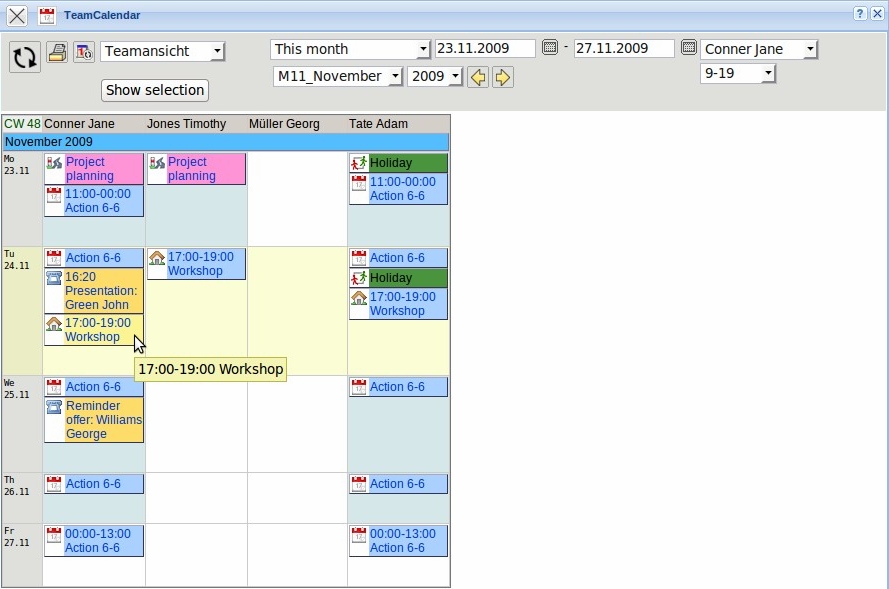Open the Teamansicht view dropdown

click(x=163, y=51)
